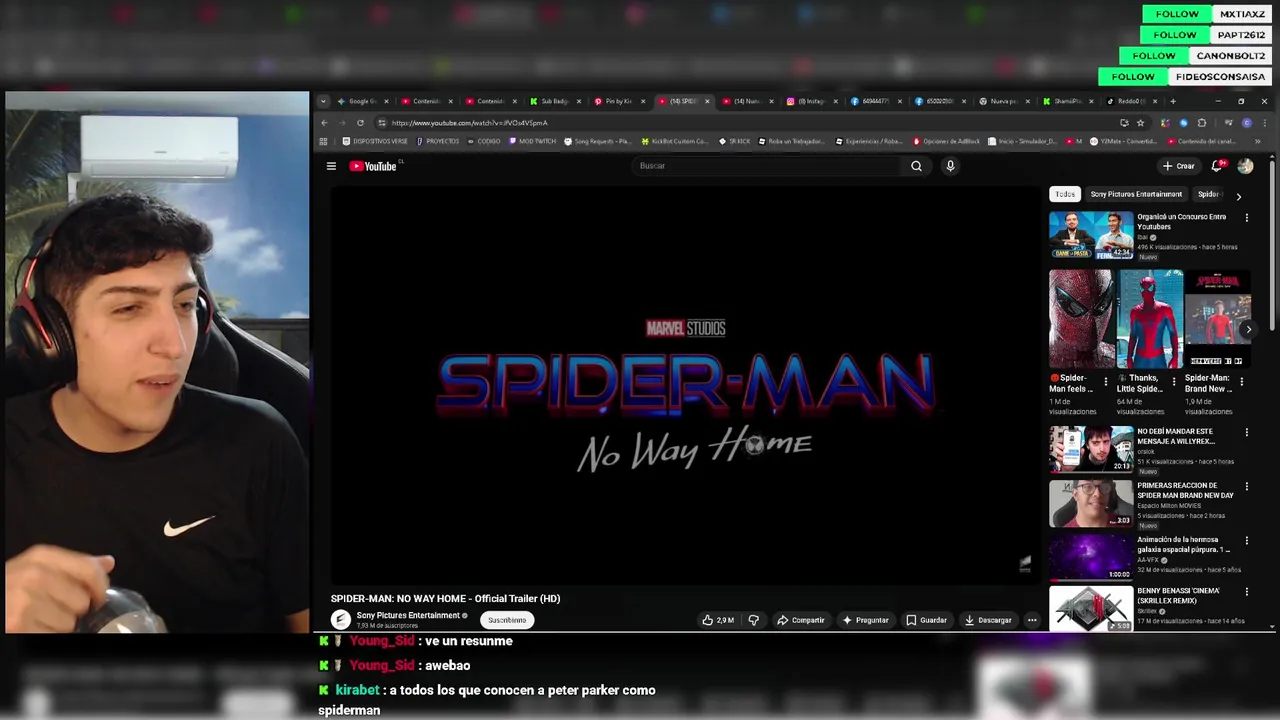Open the YouTube account avatar menu
The height and width of the screenshot is (720, 1280).
pos(1245,166)
